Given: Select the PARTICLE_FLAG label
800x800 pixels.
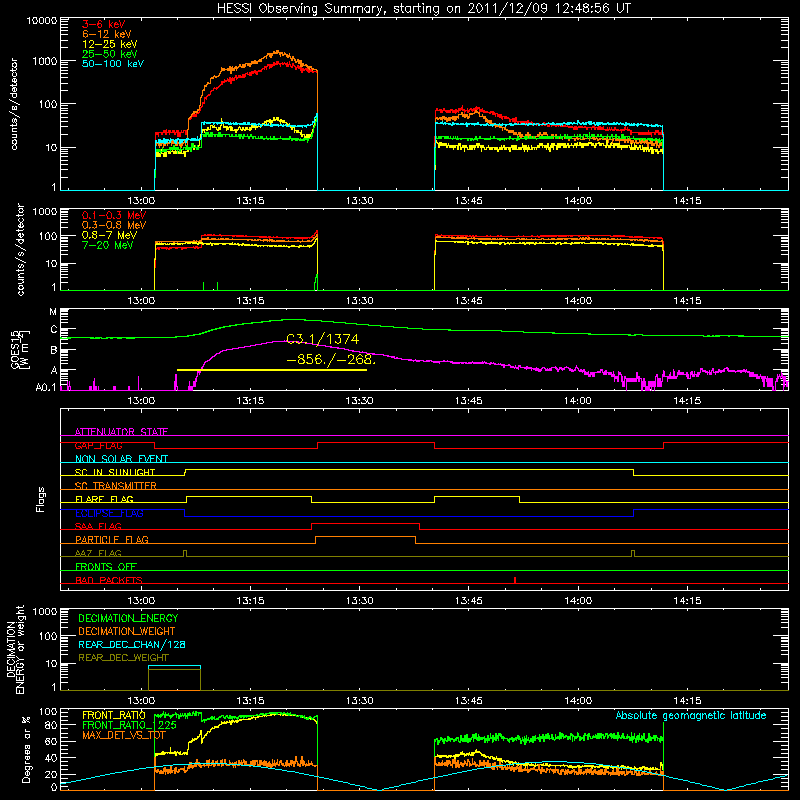Looking at the screenshot, I should (112, 539).
